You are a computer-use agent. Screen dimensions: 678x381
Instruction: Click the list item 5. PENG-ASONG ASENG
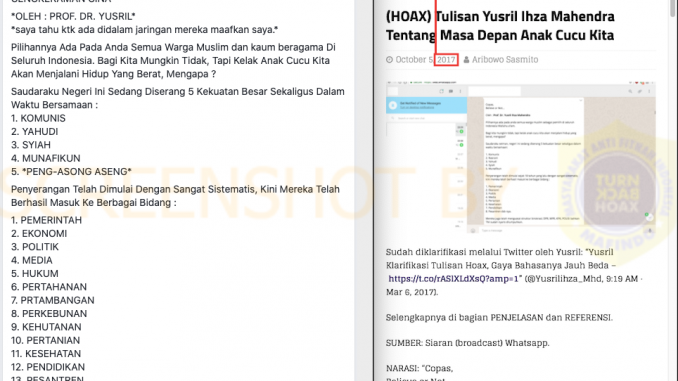71,172
